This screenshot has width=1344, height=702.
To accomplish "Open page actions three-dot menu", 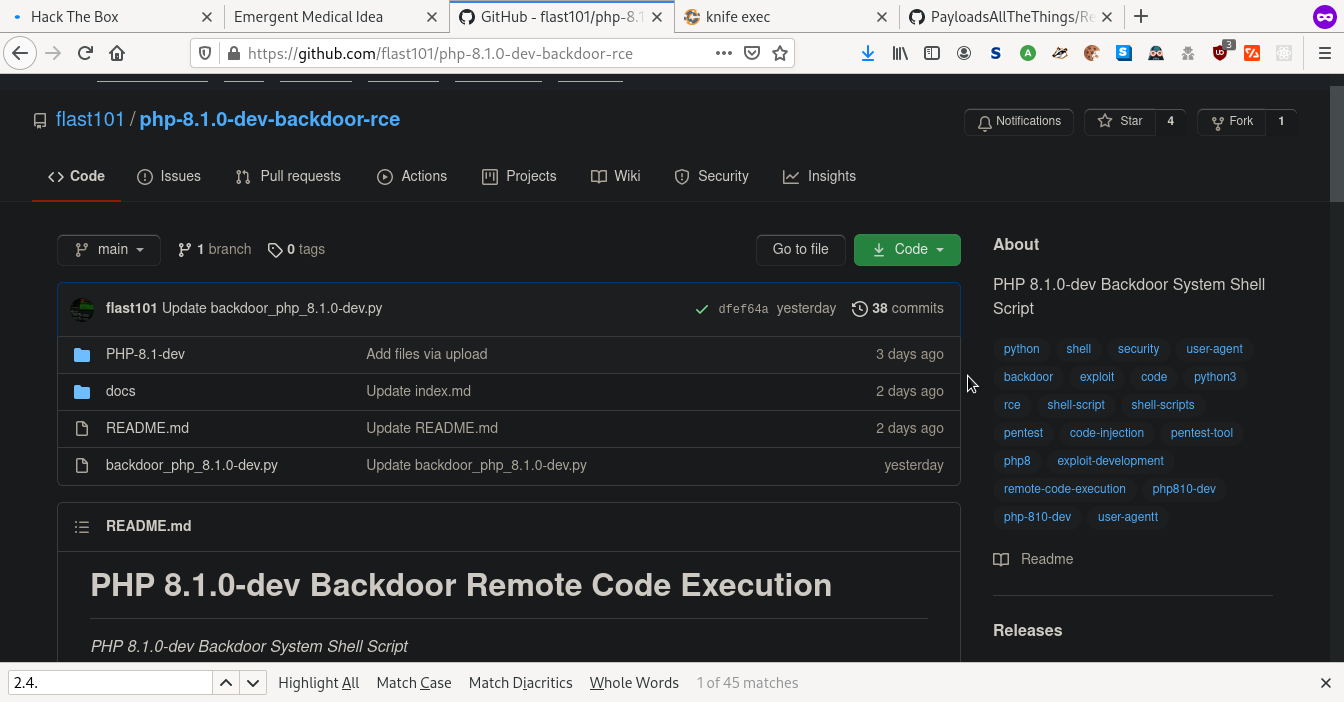I will 724,54.
